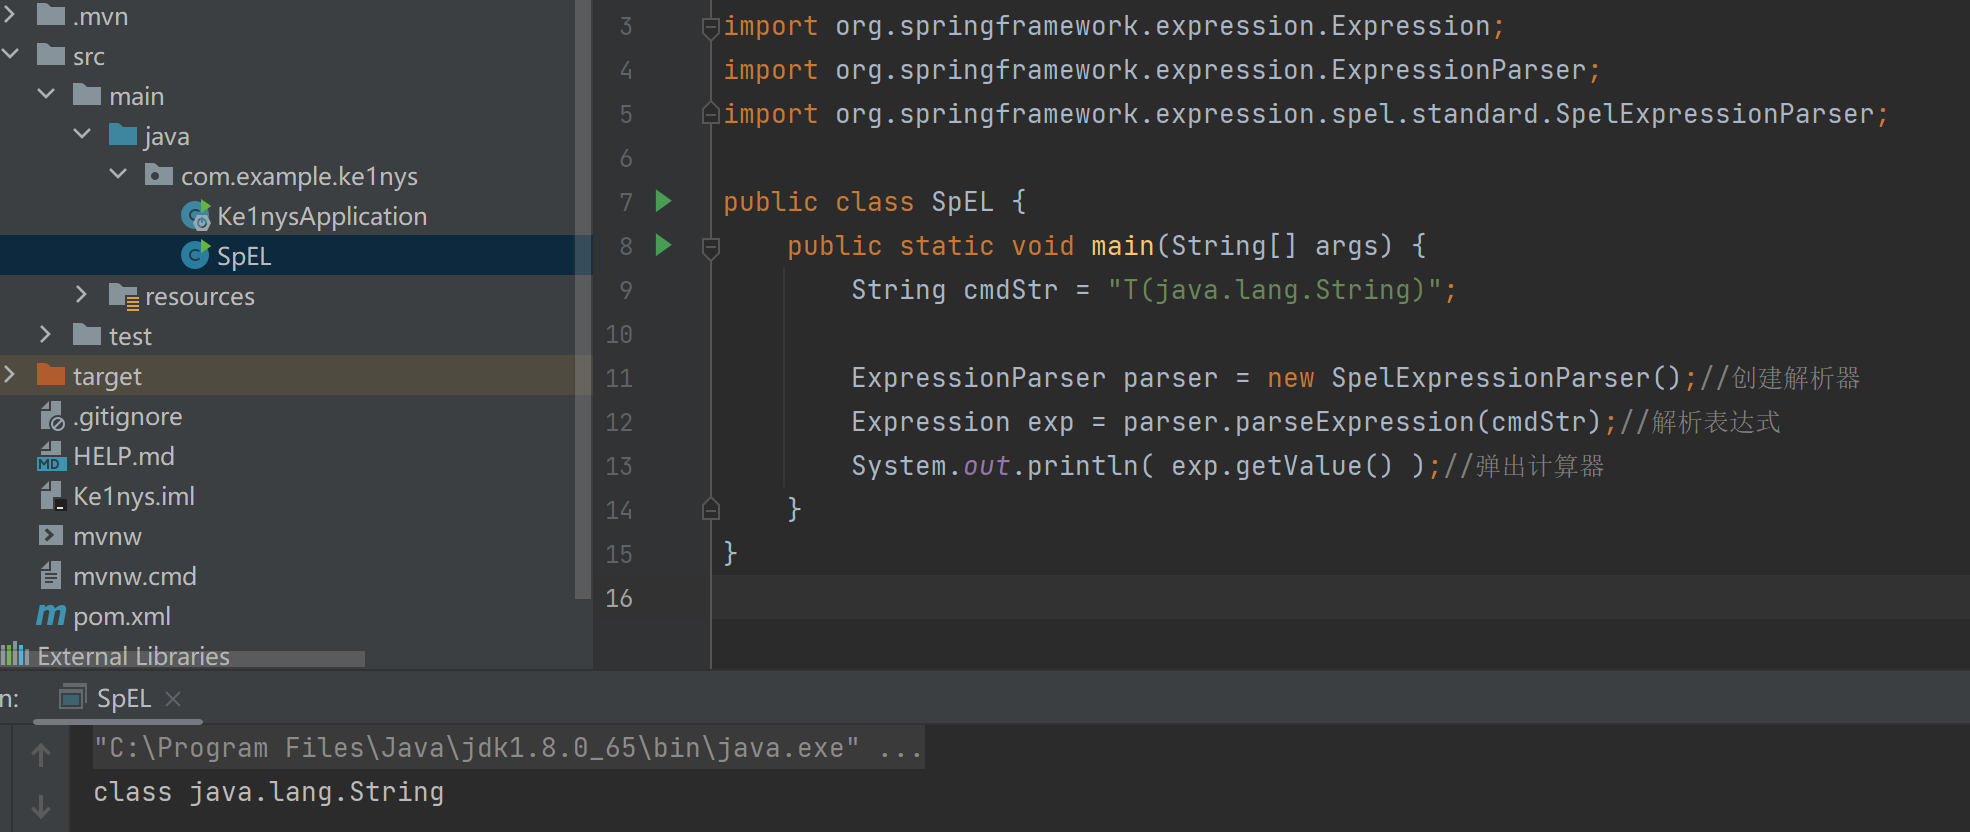
Task: Select the Ke1nysApplication class file
Action: pos(321,216)
